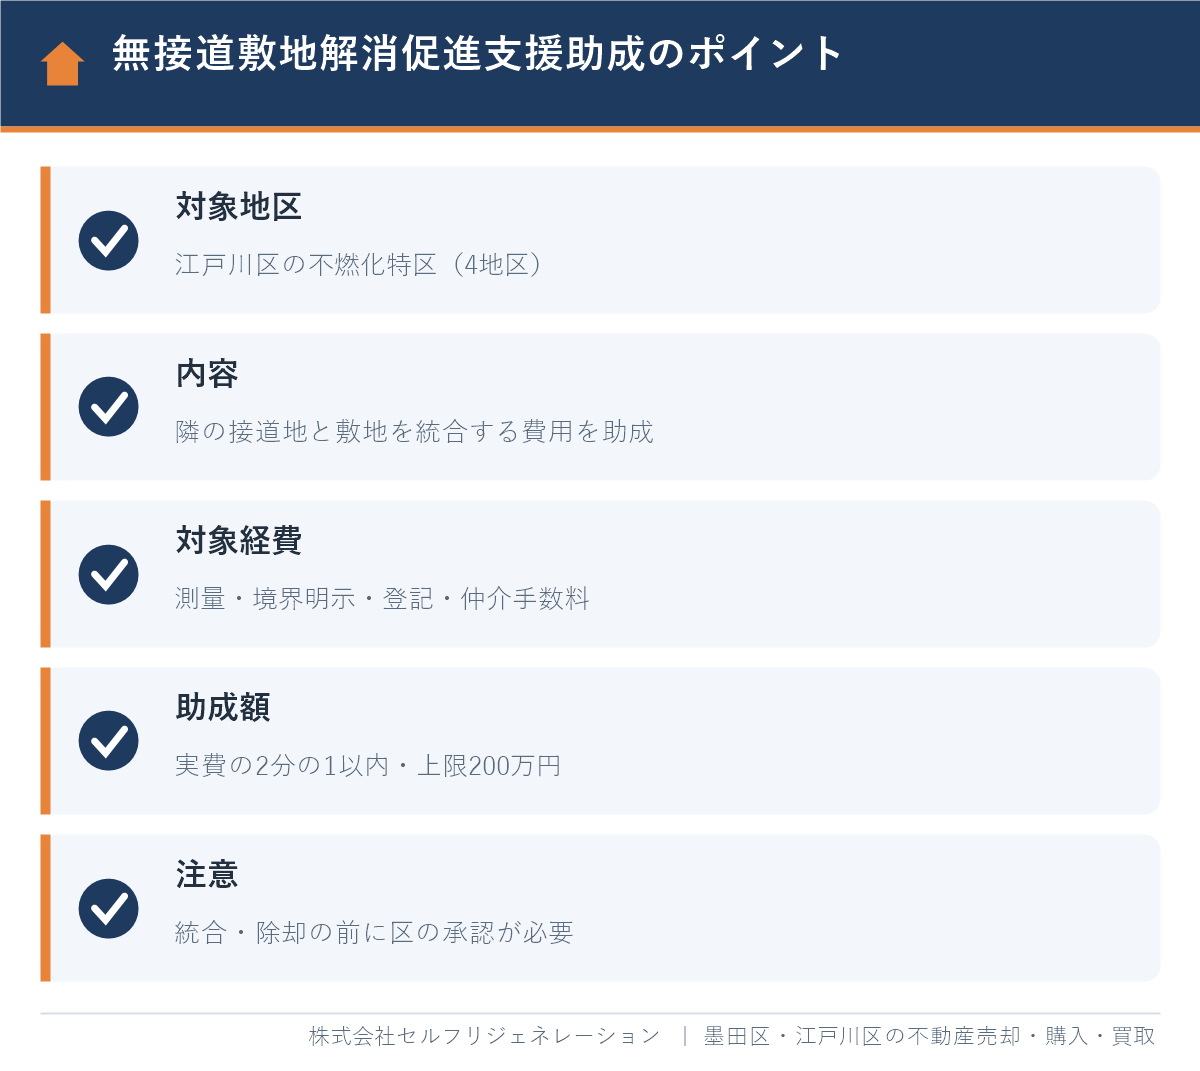Select the 内容 heading
The width and height of the screenshot is (1200, 1071).
pos(207,374)
